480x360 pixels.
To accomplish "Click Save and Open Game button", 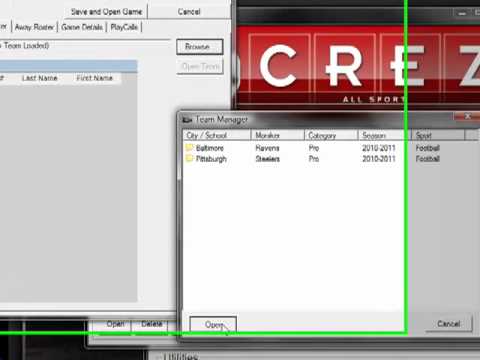I will click(106, 12).
